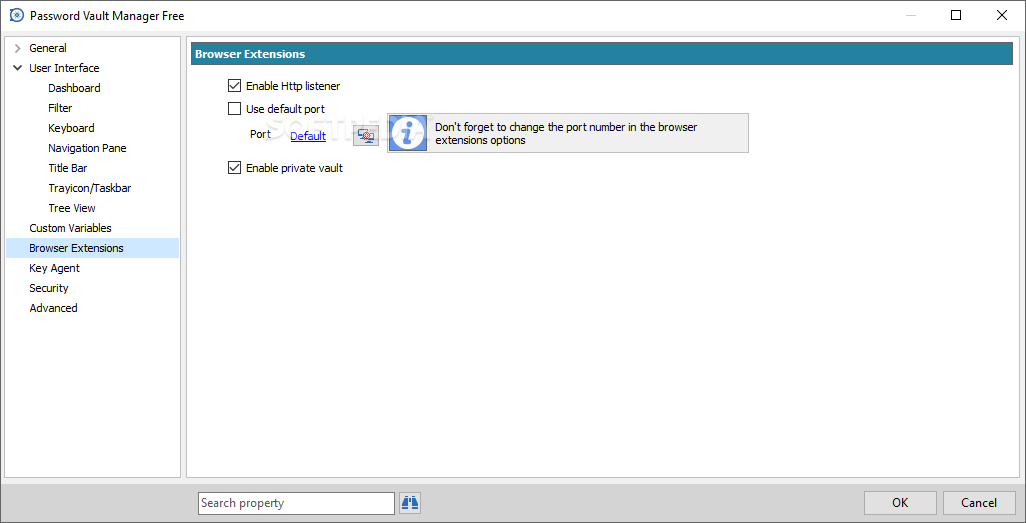Click the Default port link
This screenshot has width=1026, height=523.
(308, 135)
